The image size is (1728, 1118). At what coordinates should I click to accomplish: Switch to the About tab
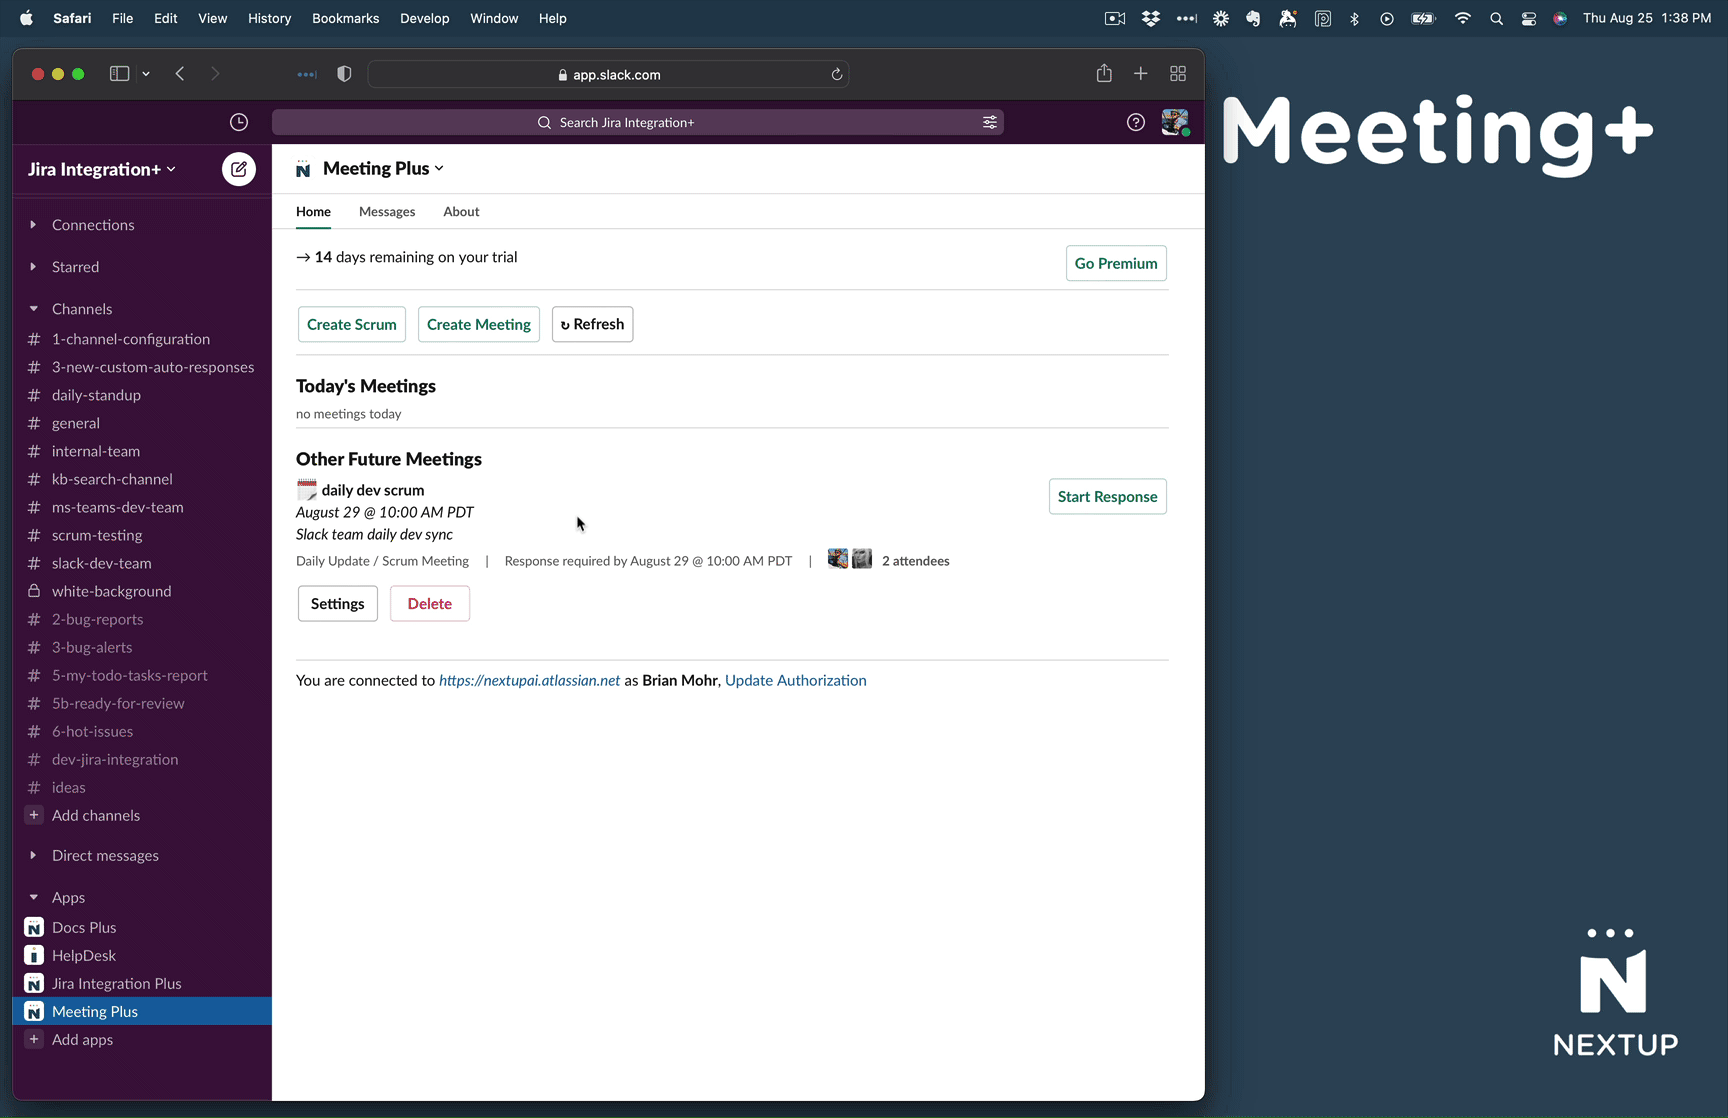[x=461, y=211]
